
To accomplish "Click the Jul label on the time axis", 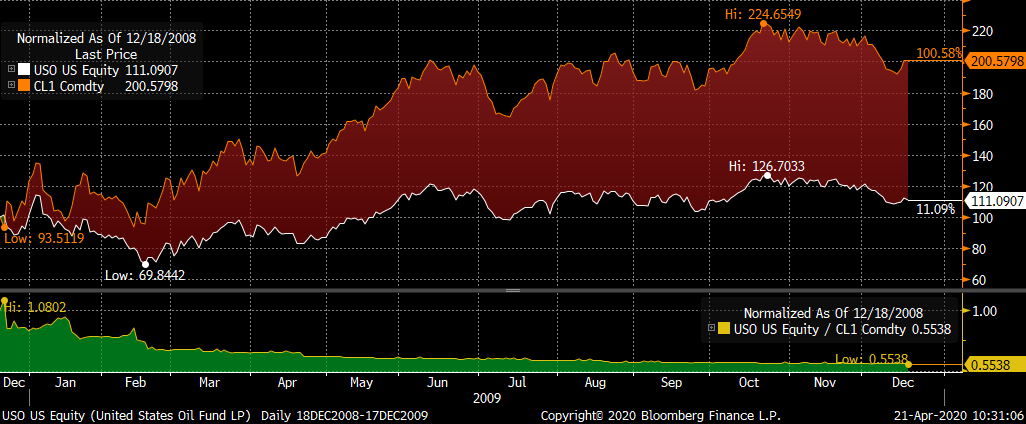I will point(517,381).
